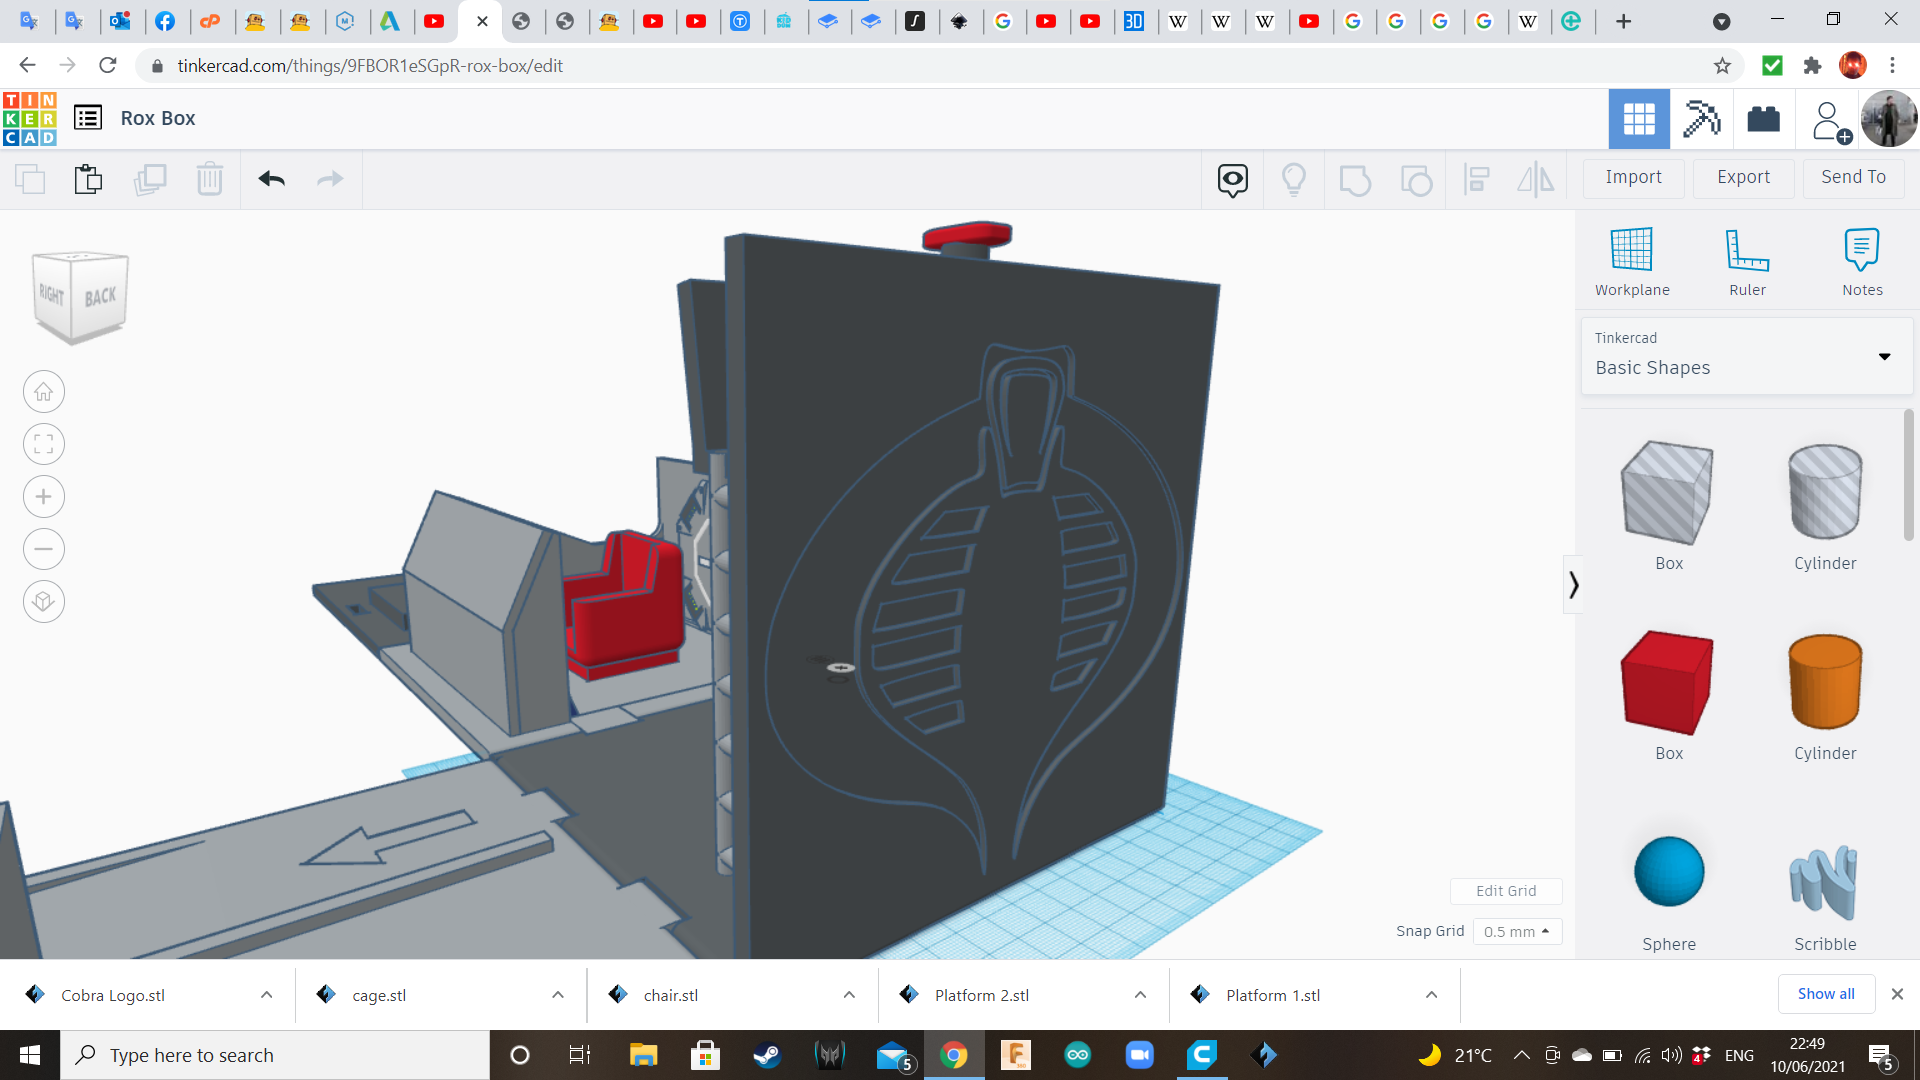This screenshot has width=1920, height=1080.
Task: Toggle show all hidden lightbulb icon
Action: pyautogui.click(x=1293, y=180)
